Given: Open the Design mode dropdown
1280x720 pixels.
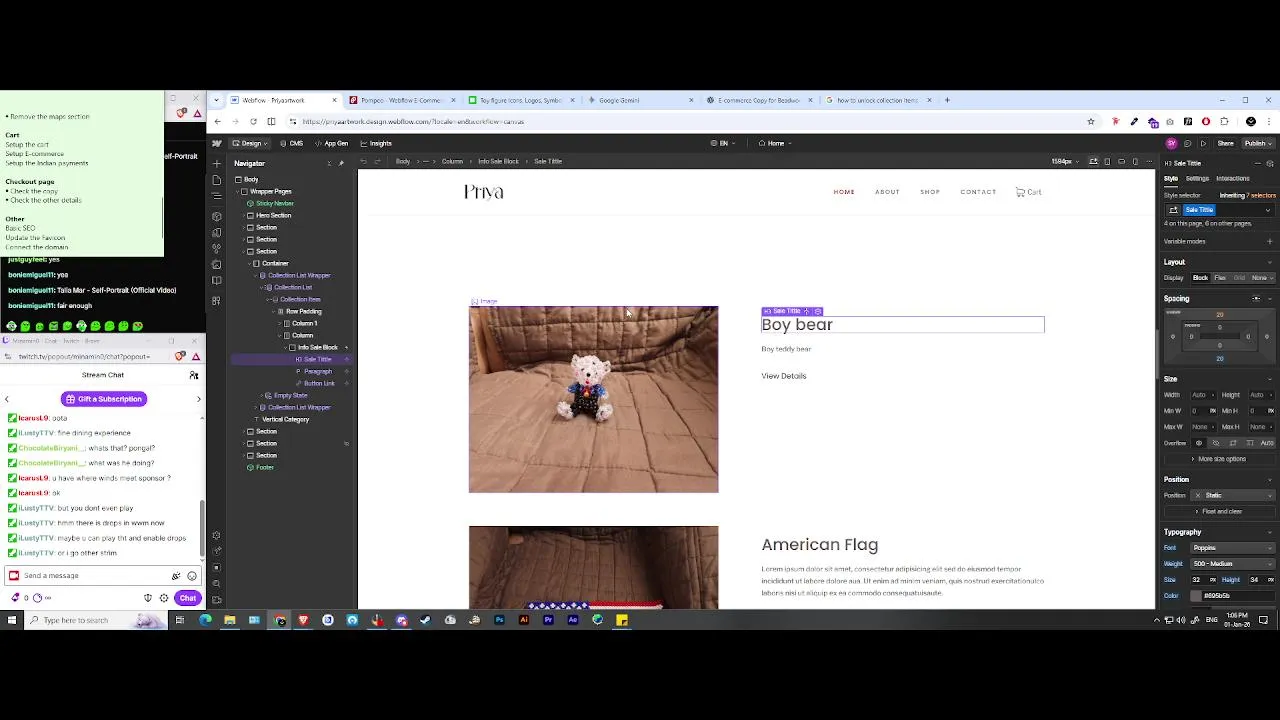Looking at the screenshot, I should coord(251,143).
